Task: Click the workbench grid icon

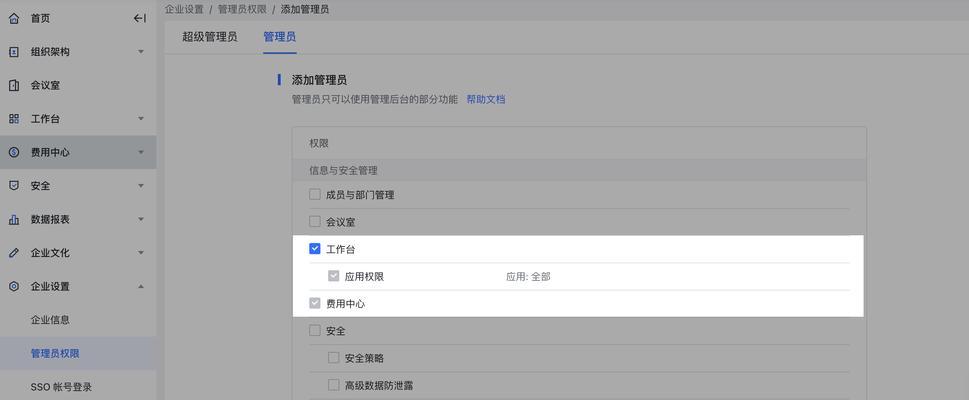Action: (x=14, y=119)
